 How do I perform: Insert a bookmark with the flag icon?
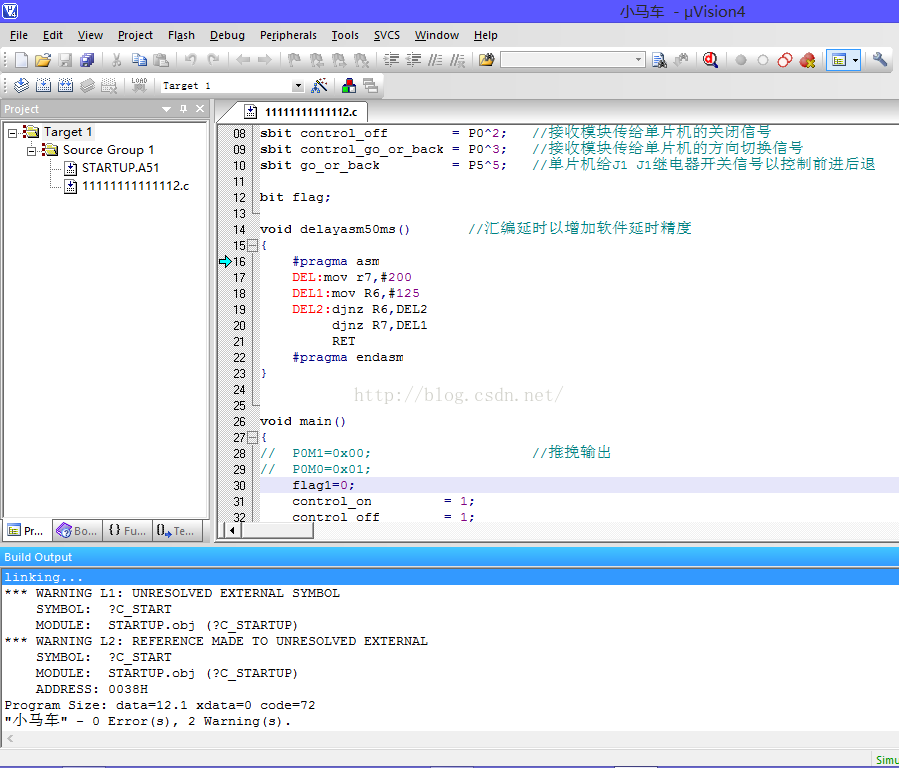(294, 60)
